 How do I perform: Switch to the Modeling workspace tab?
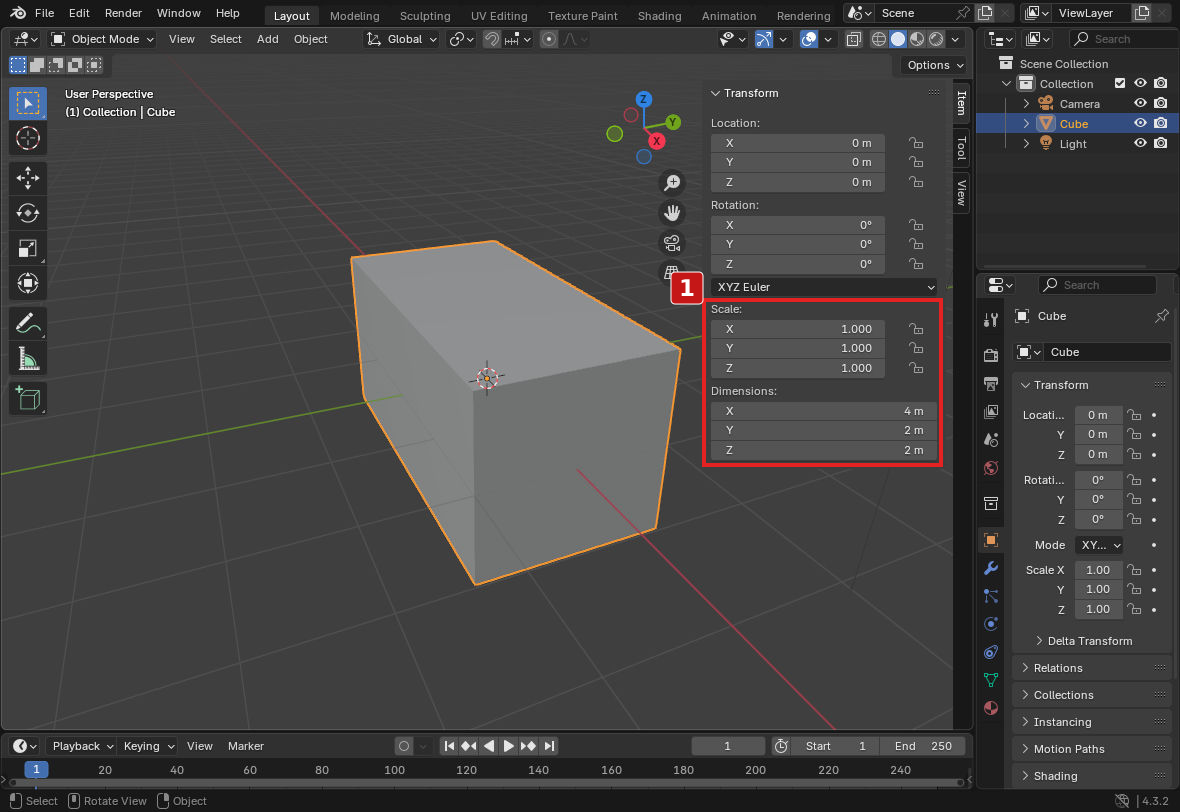(x=354, y=15)
